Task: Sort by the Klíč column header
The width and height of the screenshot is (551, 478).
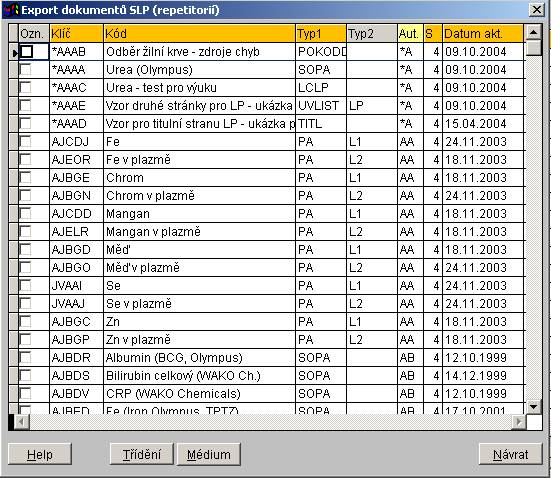Action: pyautogui.click(x=77, y=34)
